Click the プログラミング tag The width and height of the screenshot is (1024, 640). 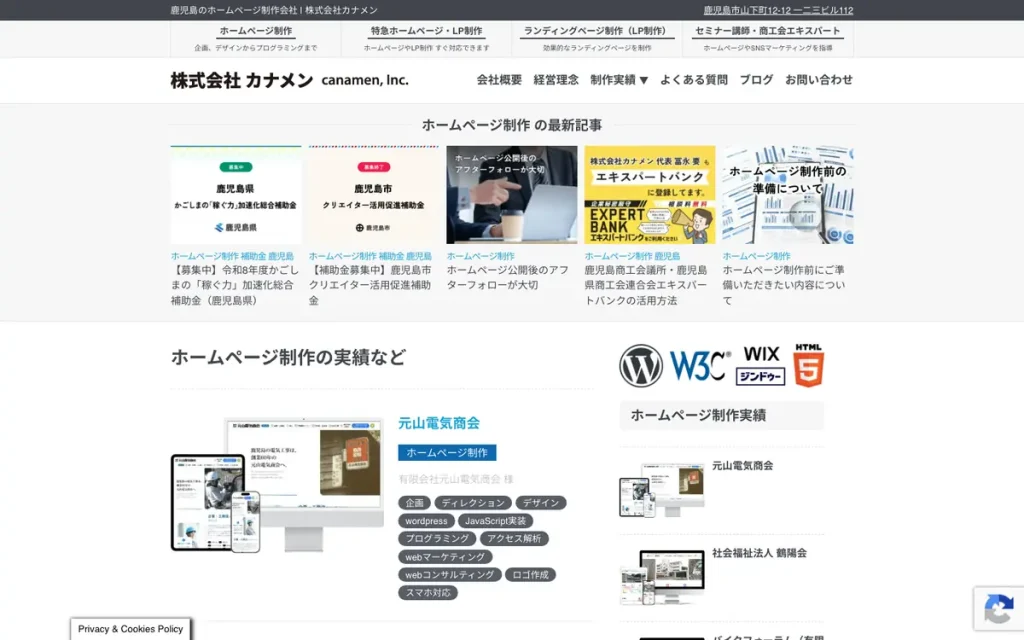click(x=437, y=539)
